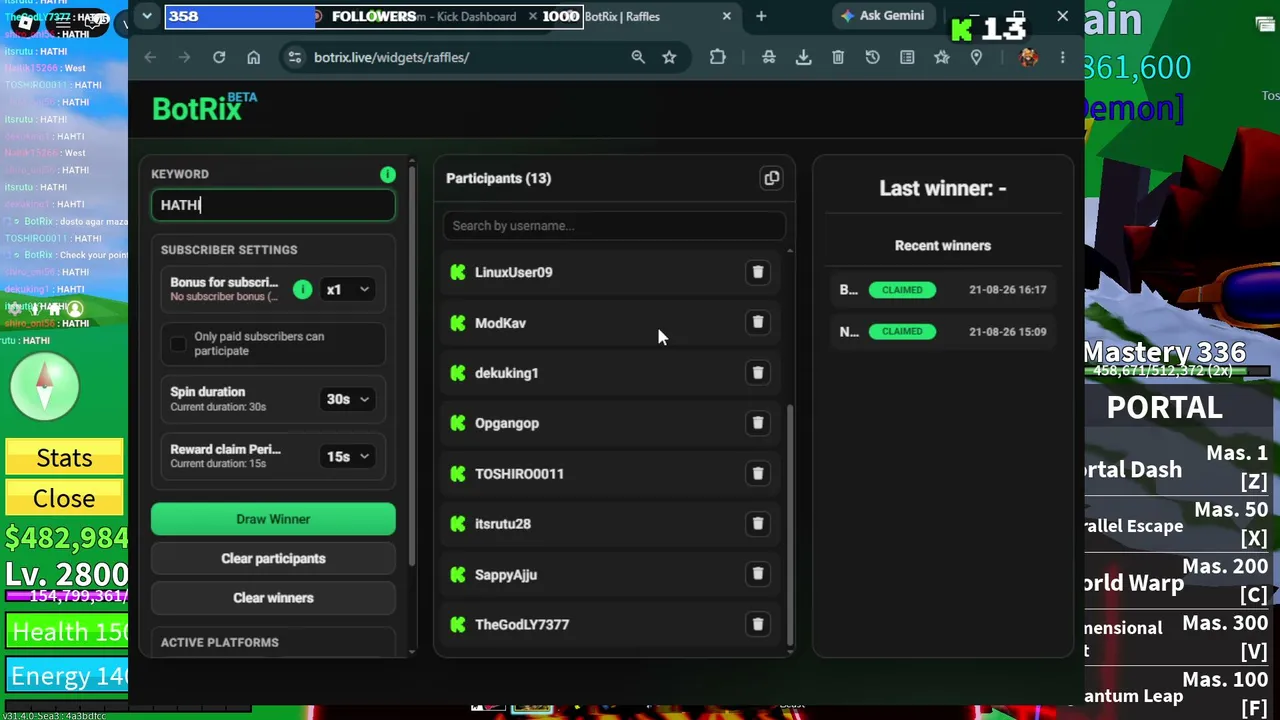The image size is (1280, 720).
Task: Bookmark this page with the star icon
Action: click(x=669, y=57)
